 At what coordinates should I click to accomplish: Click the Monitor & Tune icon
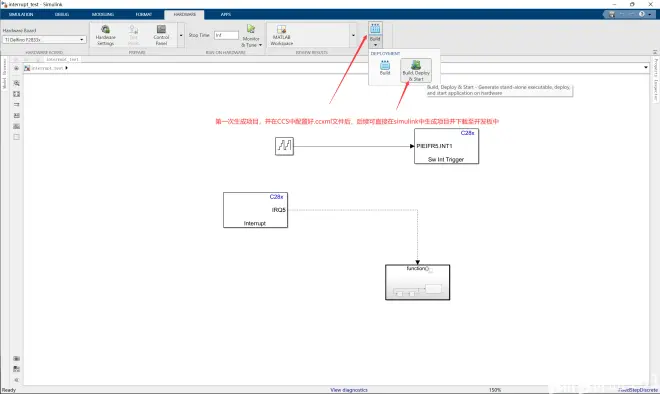(x=251, y=29)
